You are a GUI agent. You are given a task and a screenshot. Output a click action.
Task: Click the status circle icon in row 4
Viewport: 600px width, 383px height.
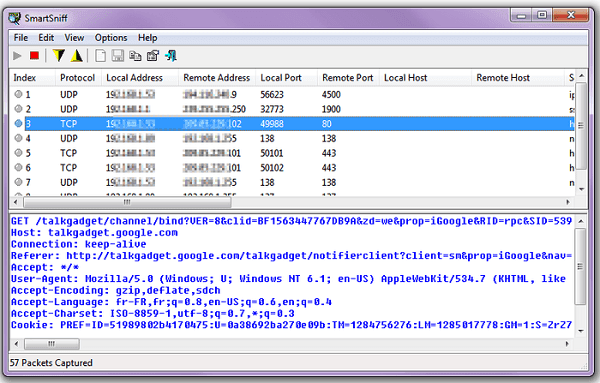[x=18, y=138]
